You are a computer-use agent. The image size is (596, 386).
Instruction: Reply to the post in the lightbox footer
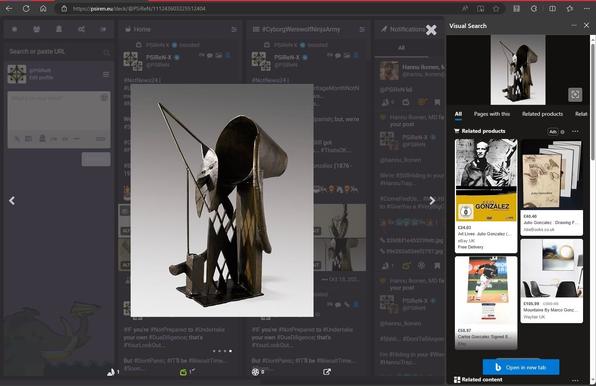[111, 372]
